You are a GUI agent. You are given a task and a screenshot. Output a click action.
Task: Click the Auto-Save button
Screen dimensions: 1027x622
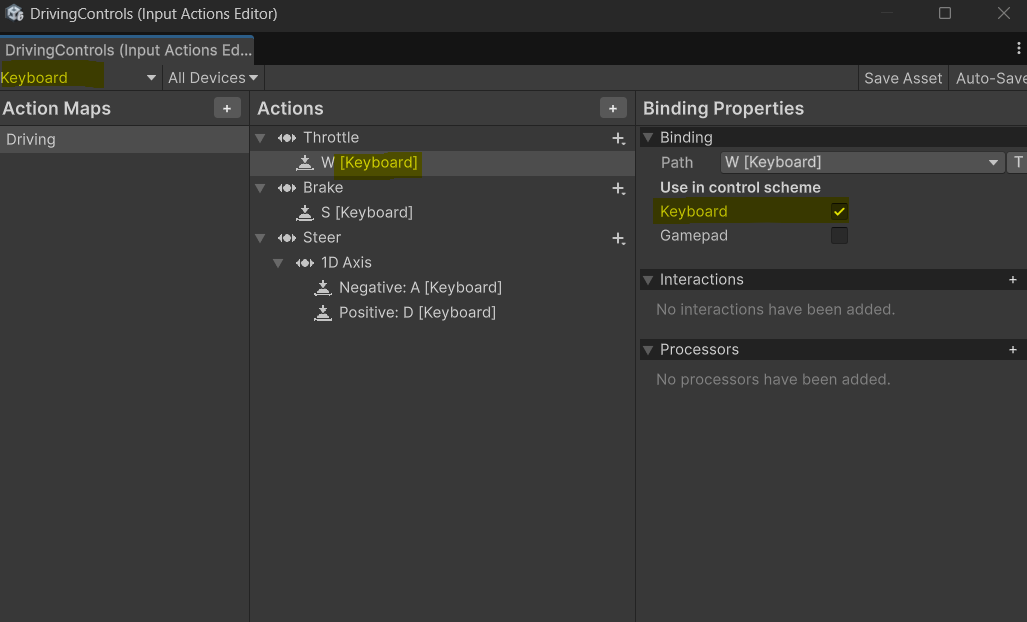[x=989, y=78]
